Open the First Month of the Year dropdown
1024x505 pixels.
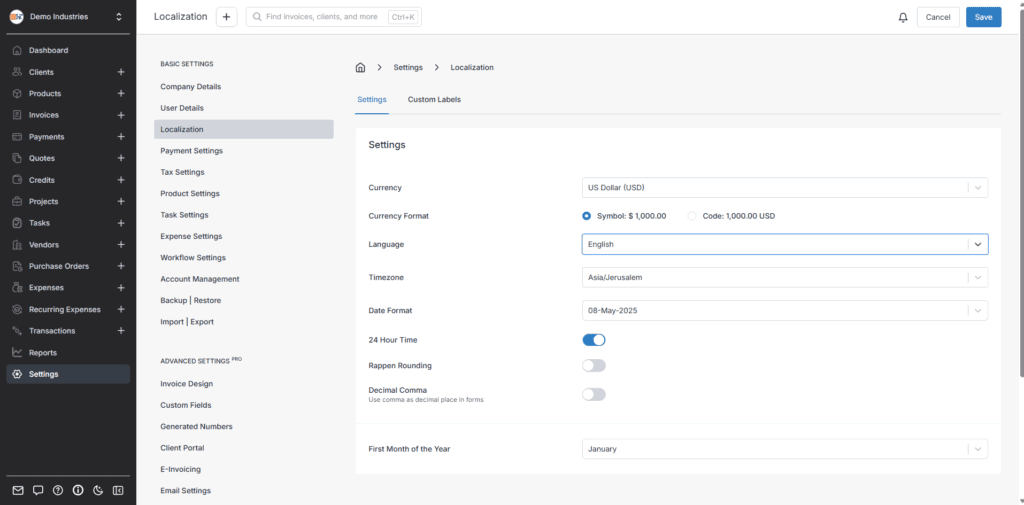(x=784, y=449)
